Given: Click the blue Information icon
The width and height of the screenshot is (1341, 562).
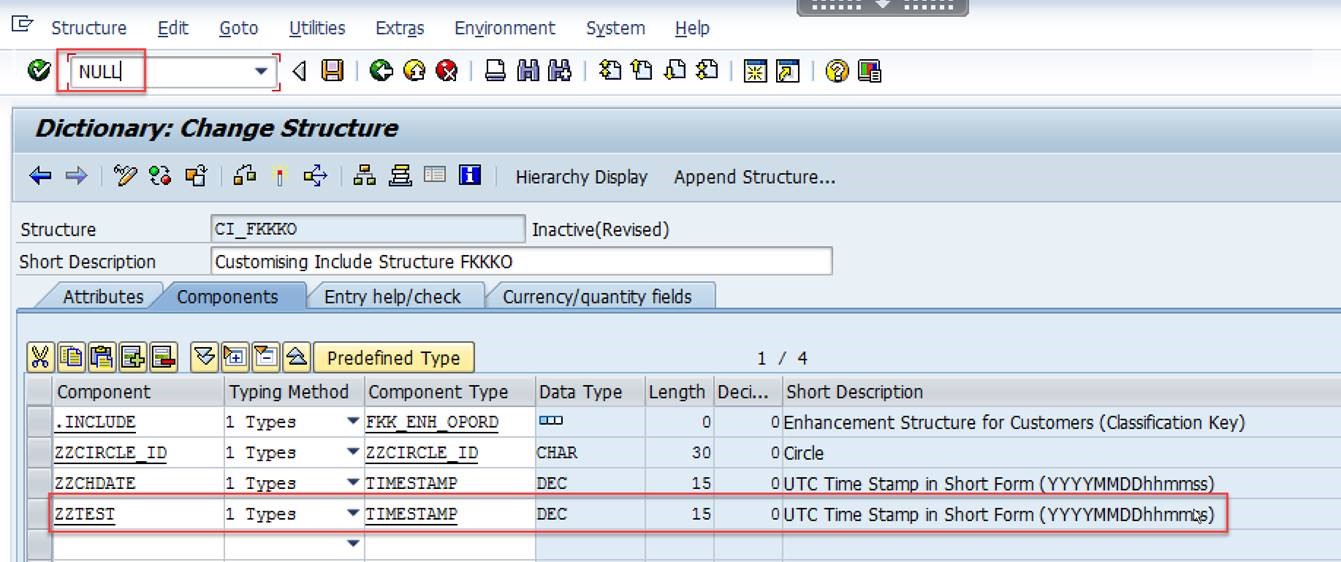Looking at the screenshot, I should point(470,176).
